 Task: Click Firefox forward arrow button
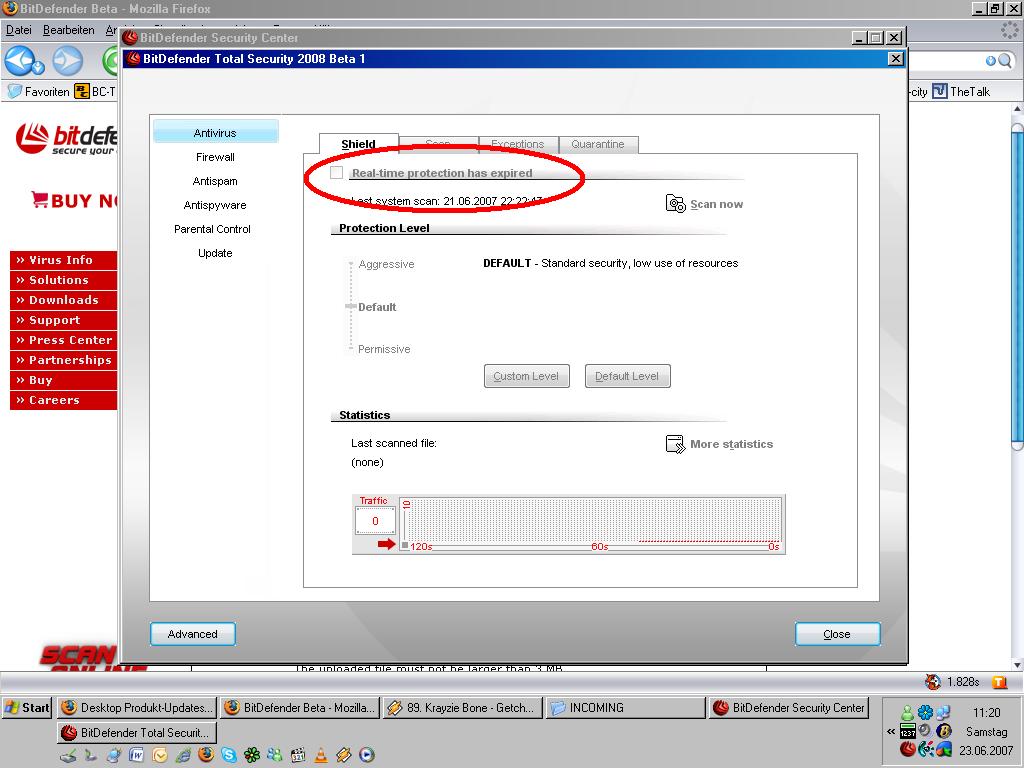(67, 61)
